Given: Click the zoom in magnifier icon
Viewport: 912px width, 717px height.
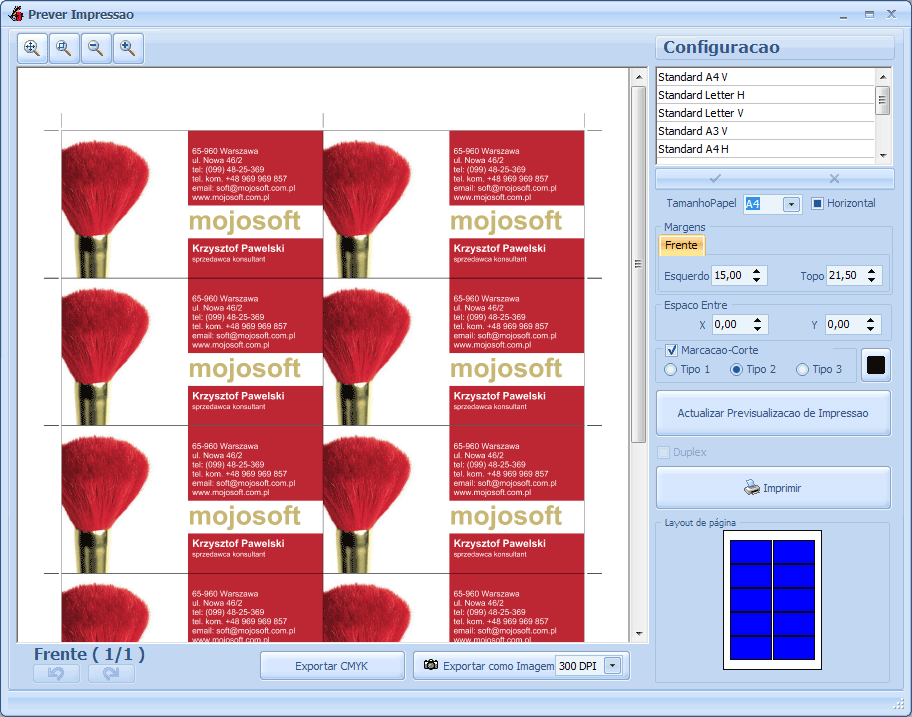Looking at the screenshot, I should click(x=128, y=48).
